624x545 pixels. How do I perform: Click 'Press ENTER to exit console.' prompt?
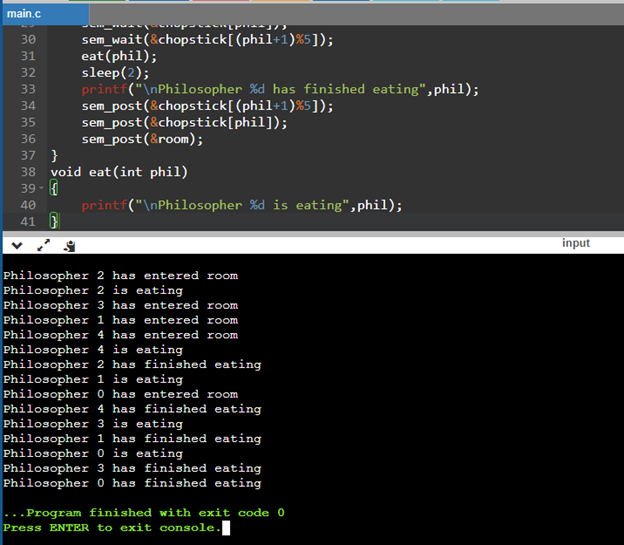click(x=112, y=528)
